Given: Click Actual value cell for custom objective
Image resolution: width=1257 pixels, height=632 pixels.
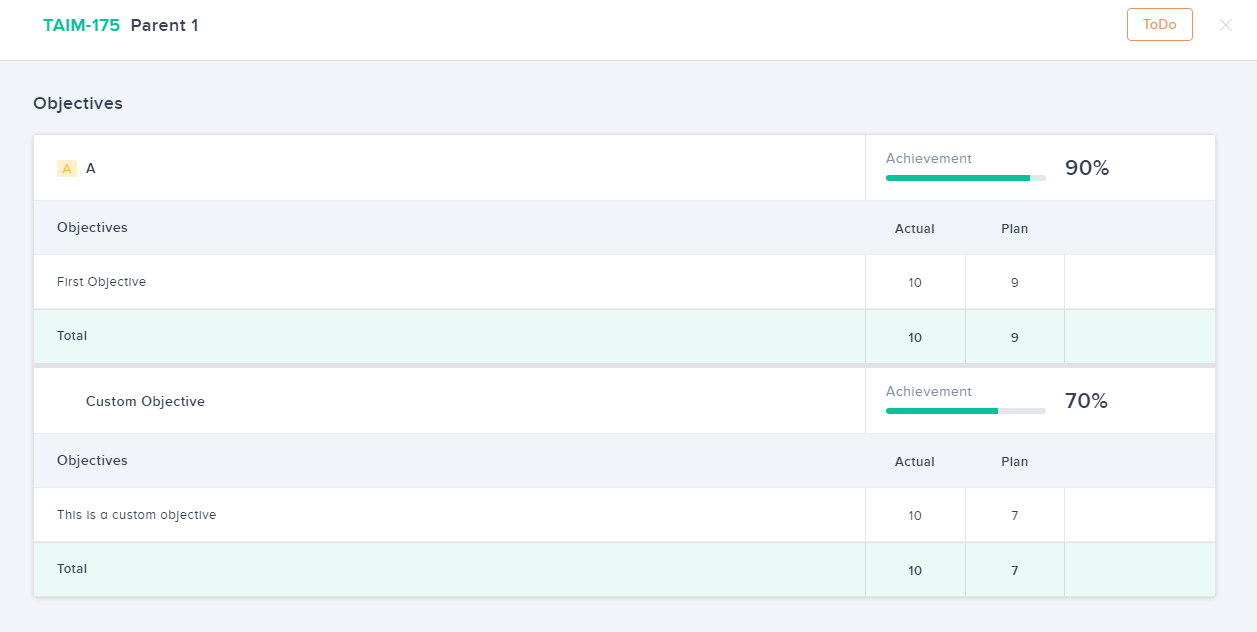Looking at the screenshot, I should [915, 516].
